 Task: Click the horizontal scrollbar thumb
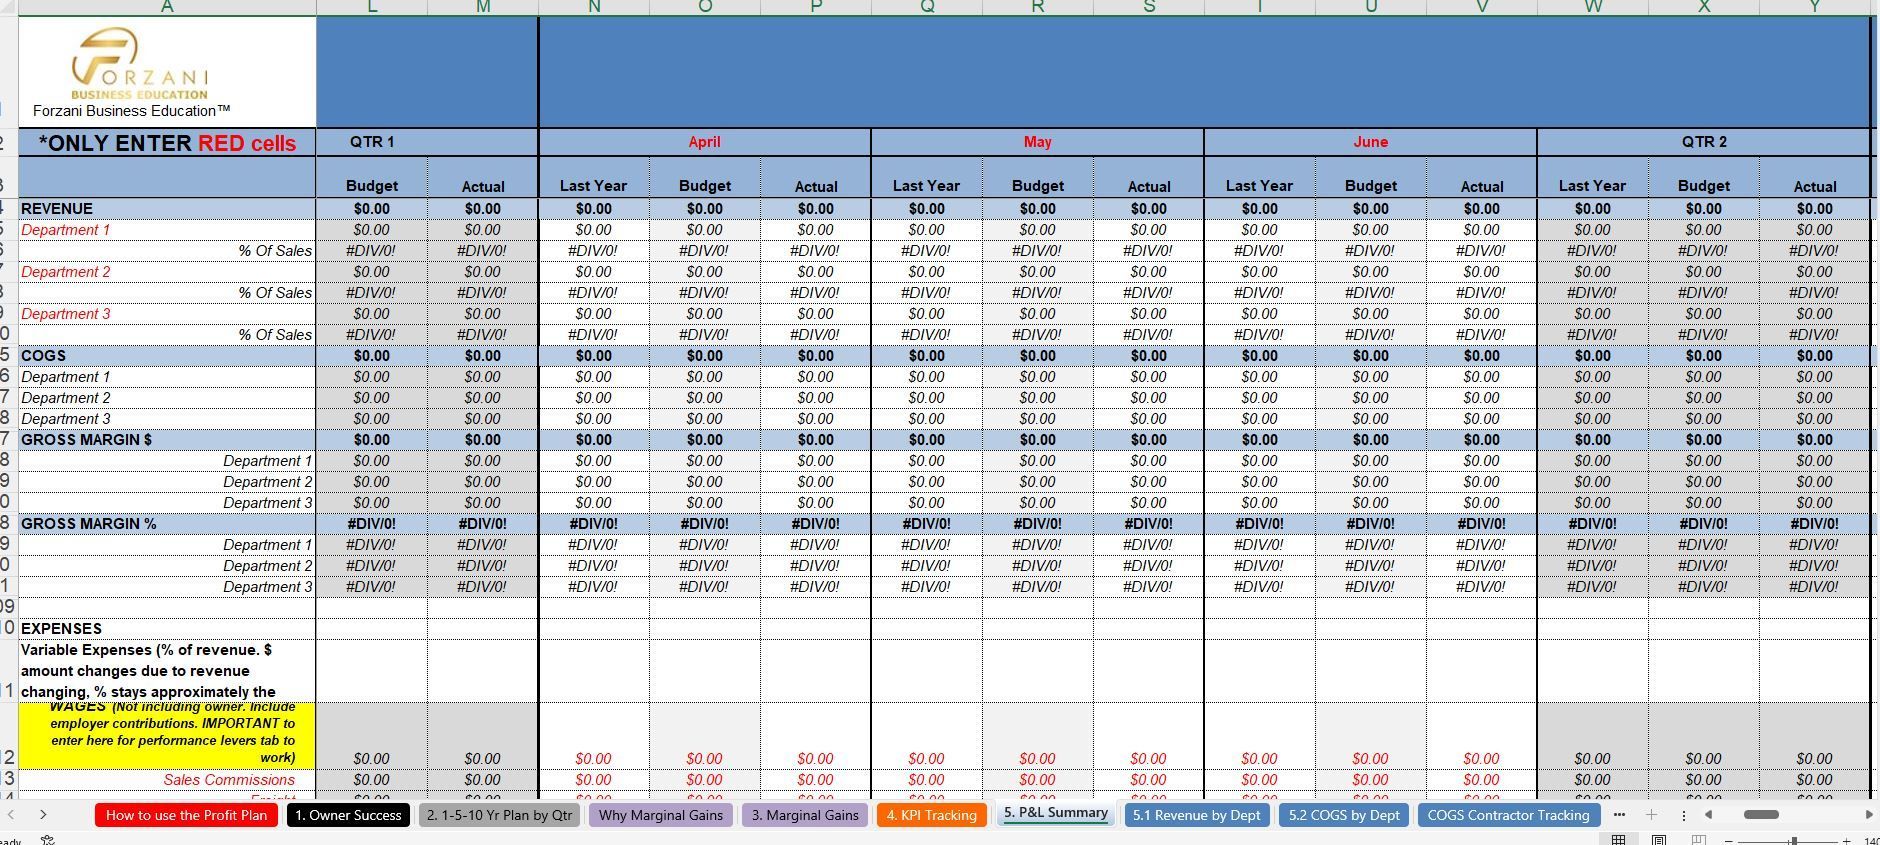[x=1761, y=815]
